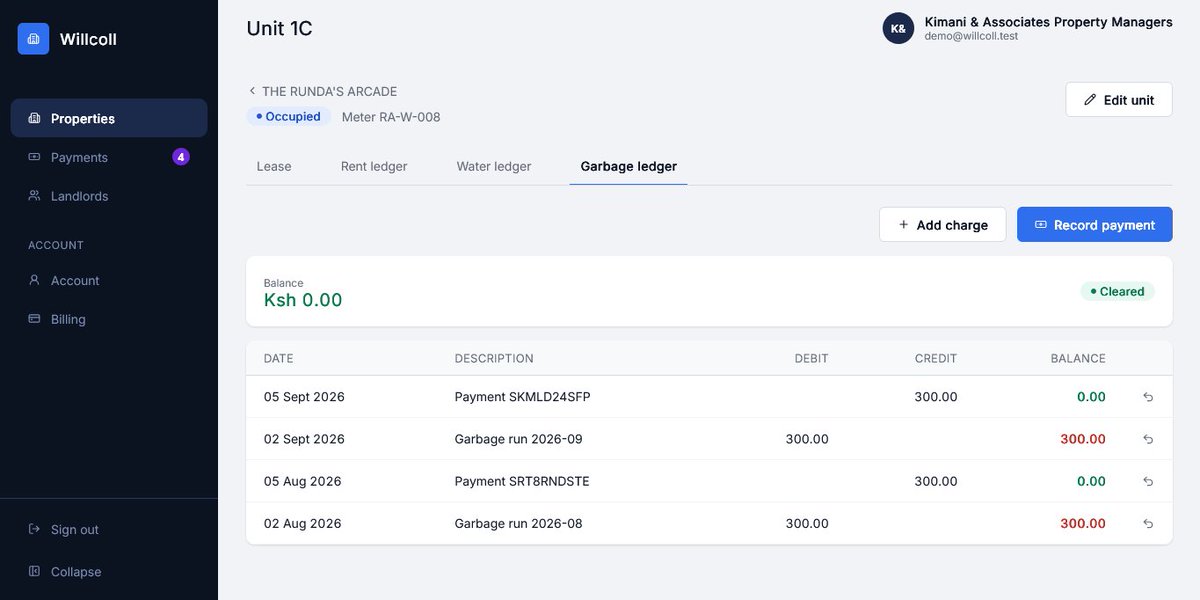Sign out of Willcoll
The image size is (1200, 600).
click(109, 529)
